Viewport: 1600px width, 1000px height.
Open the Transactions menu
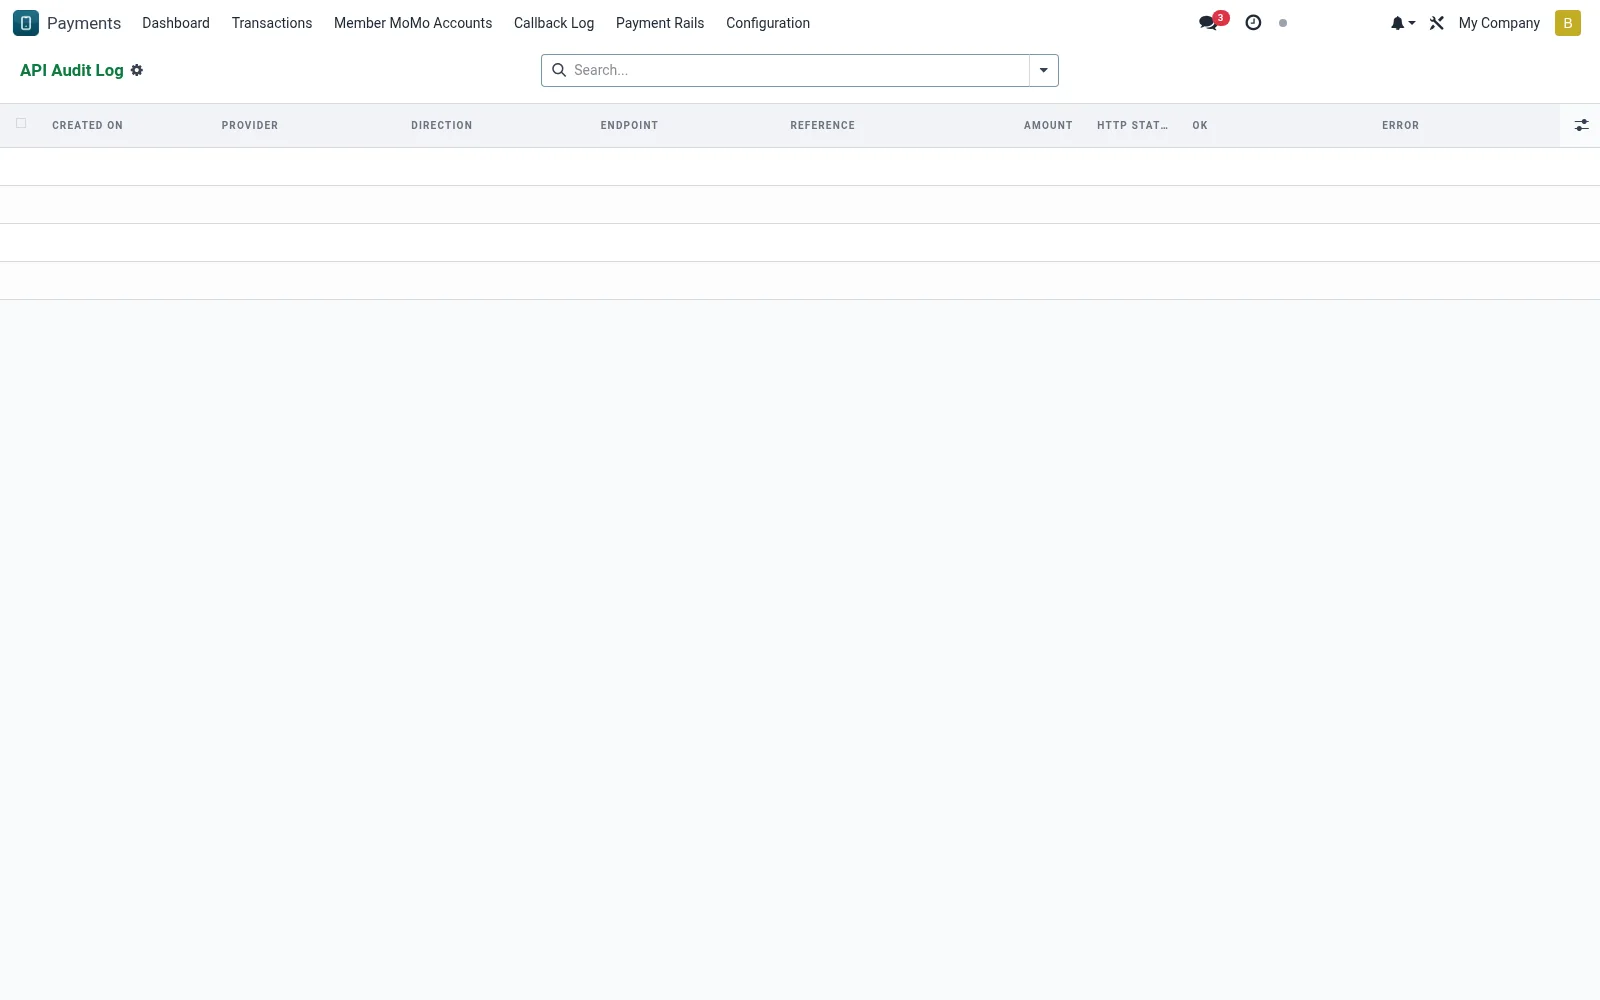coord(272,23)
